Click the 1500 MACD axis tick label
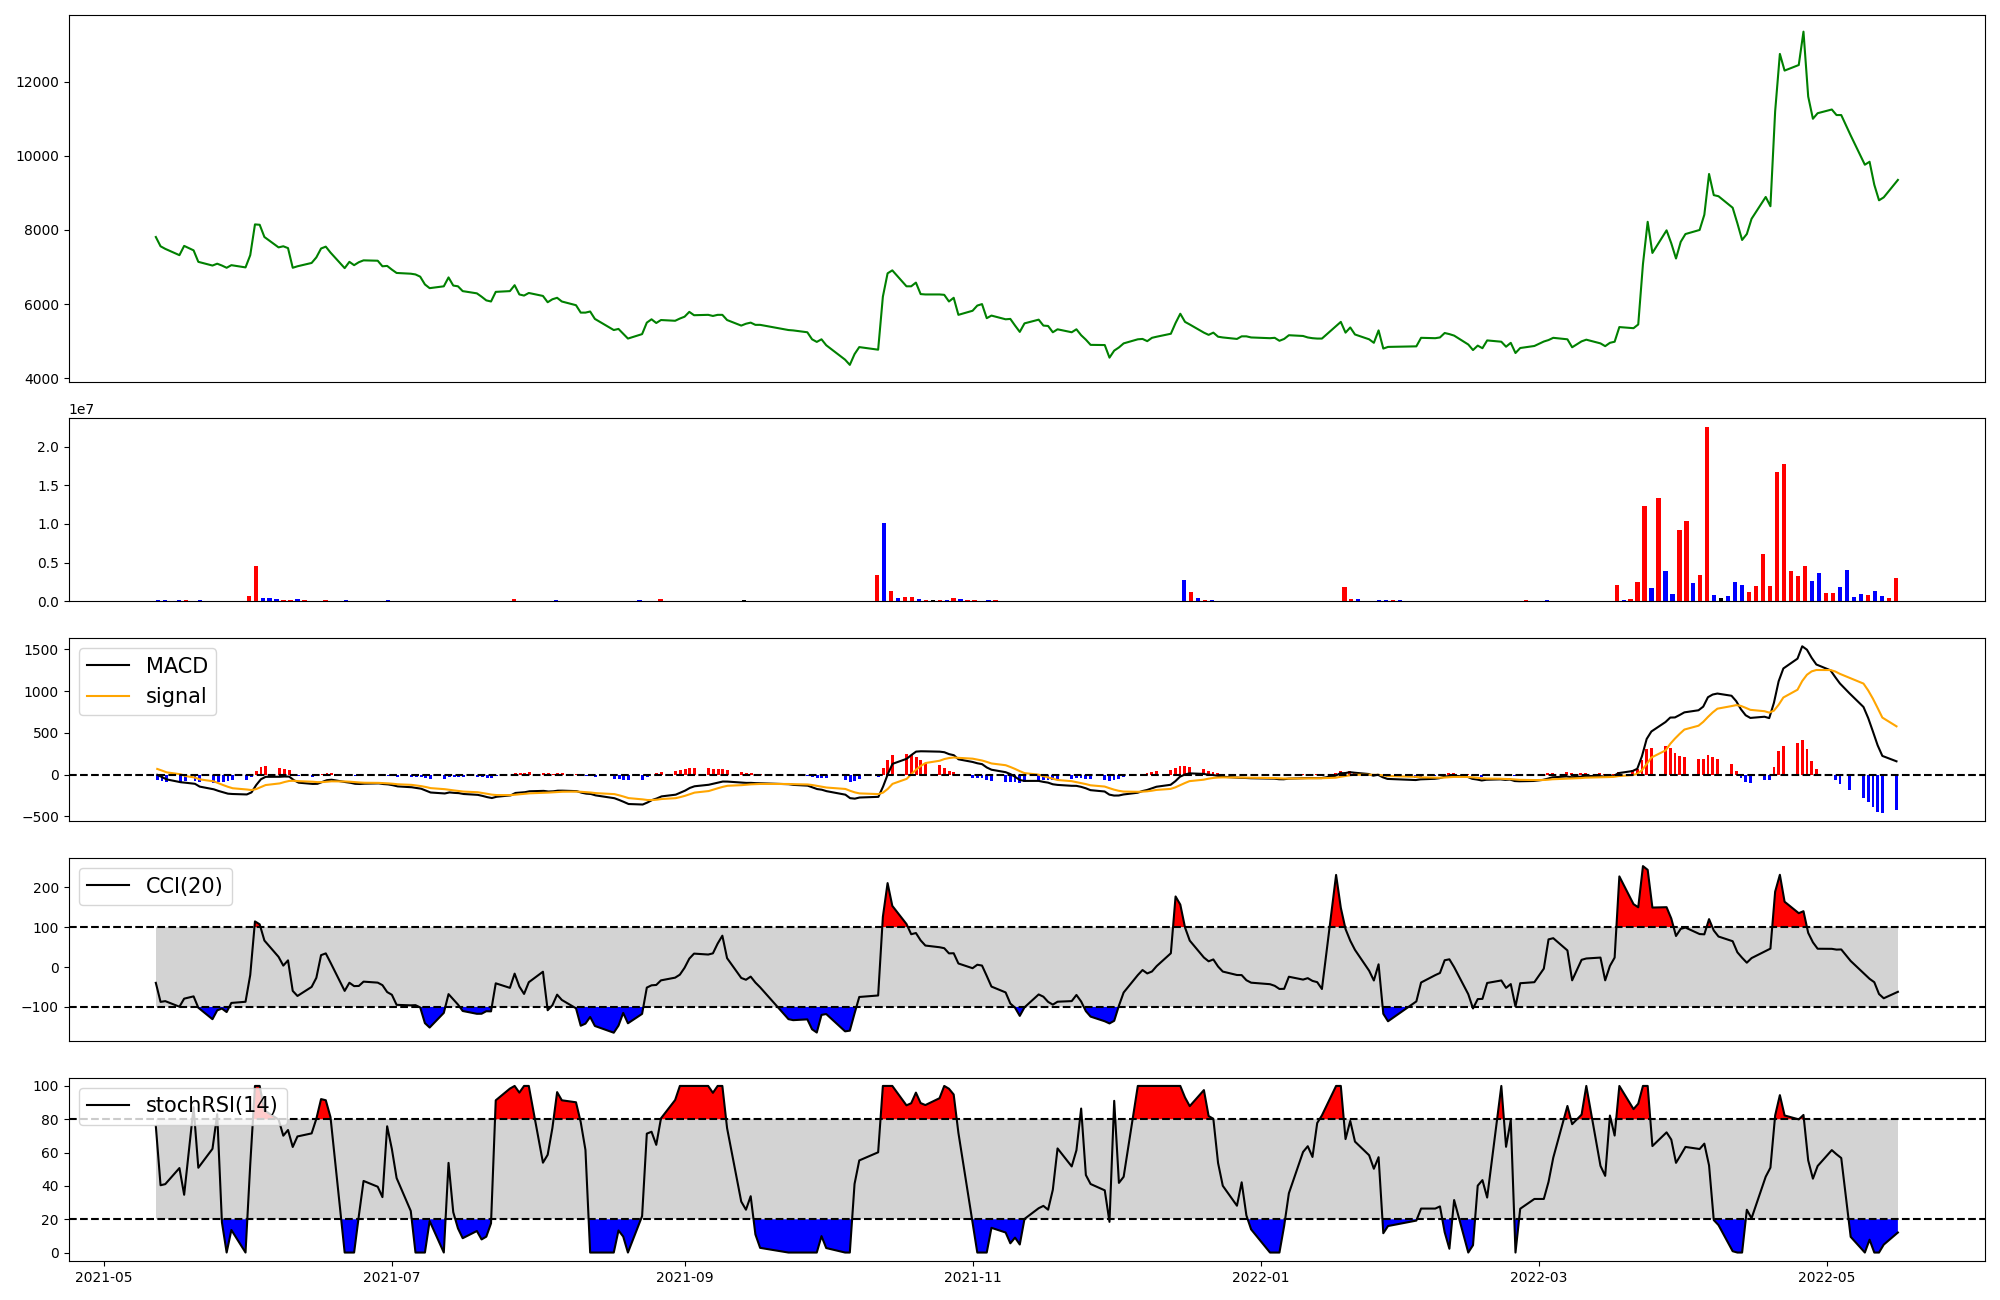 (x=43, y=650)
